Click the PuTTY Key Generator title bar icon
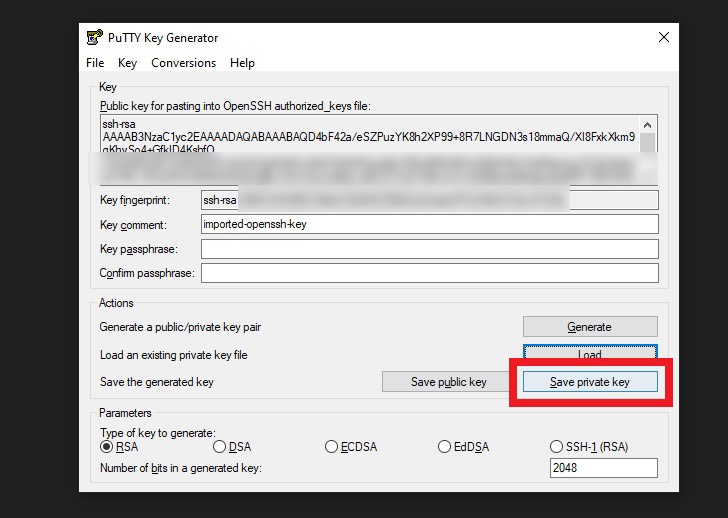This screenshot has height=518, width=728. tap(95, 38)
